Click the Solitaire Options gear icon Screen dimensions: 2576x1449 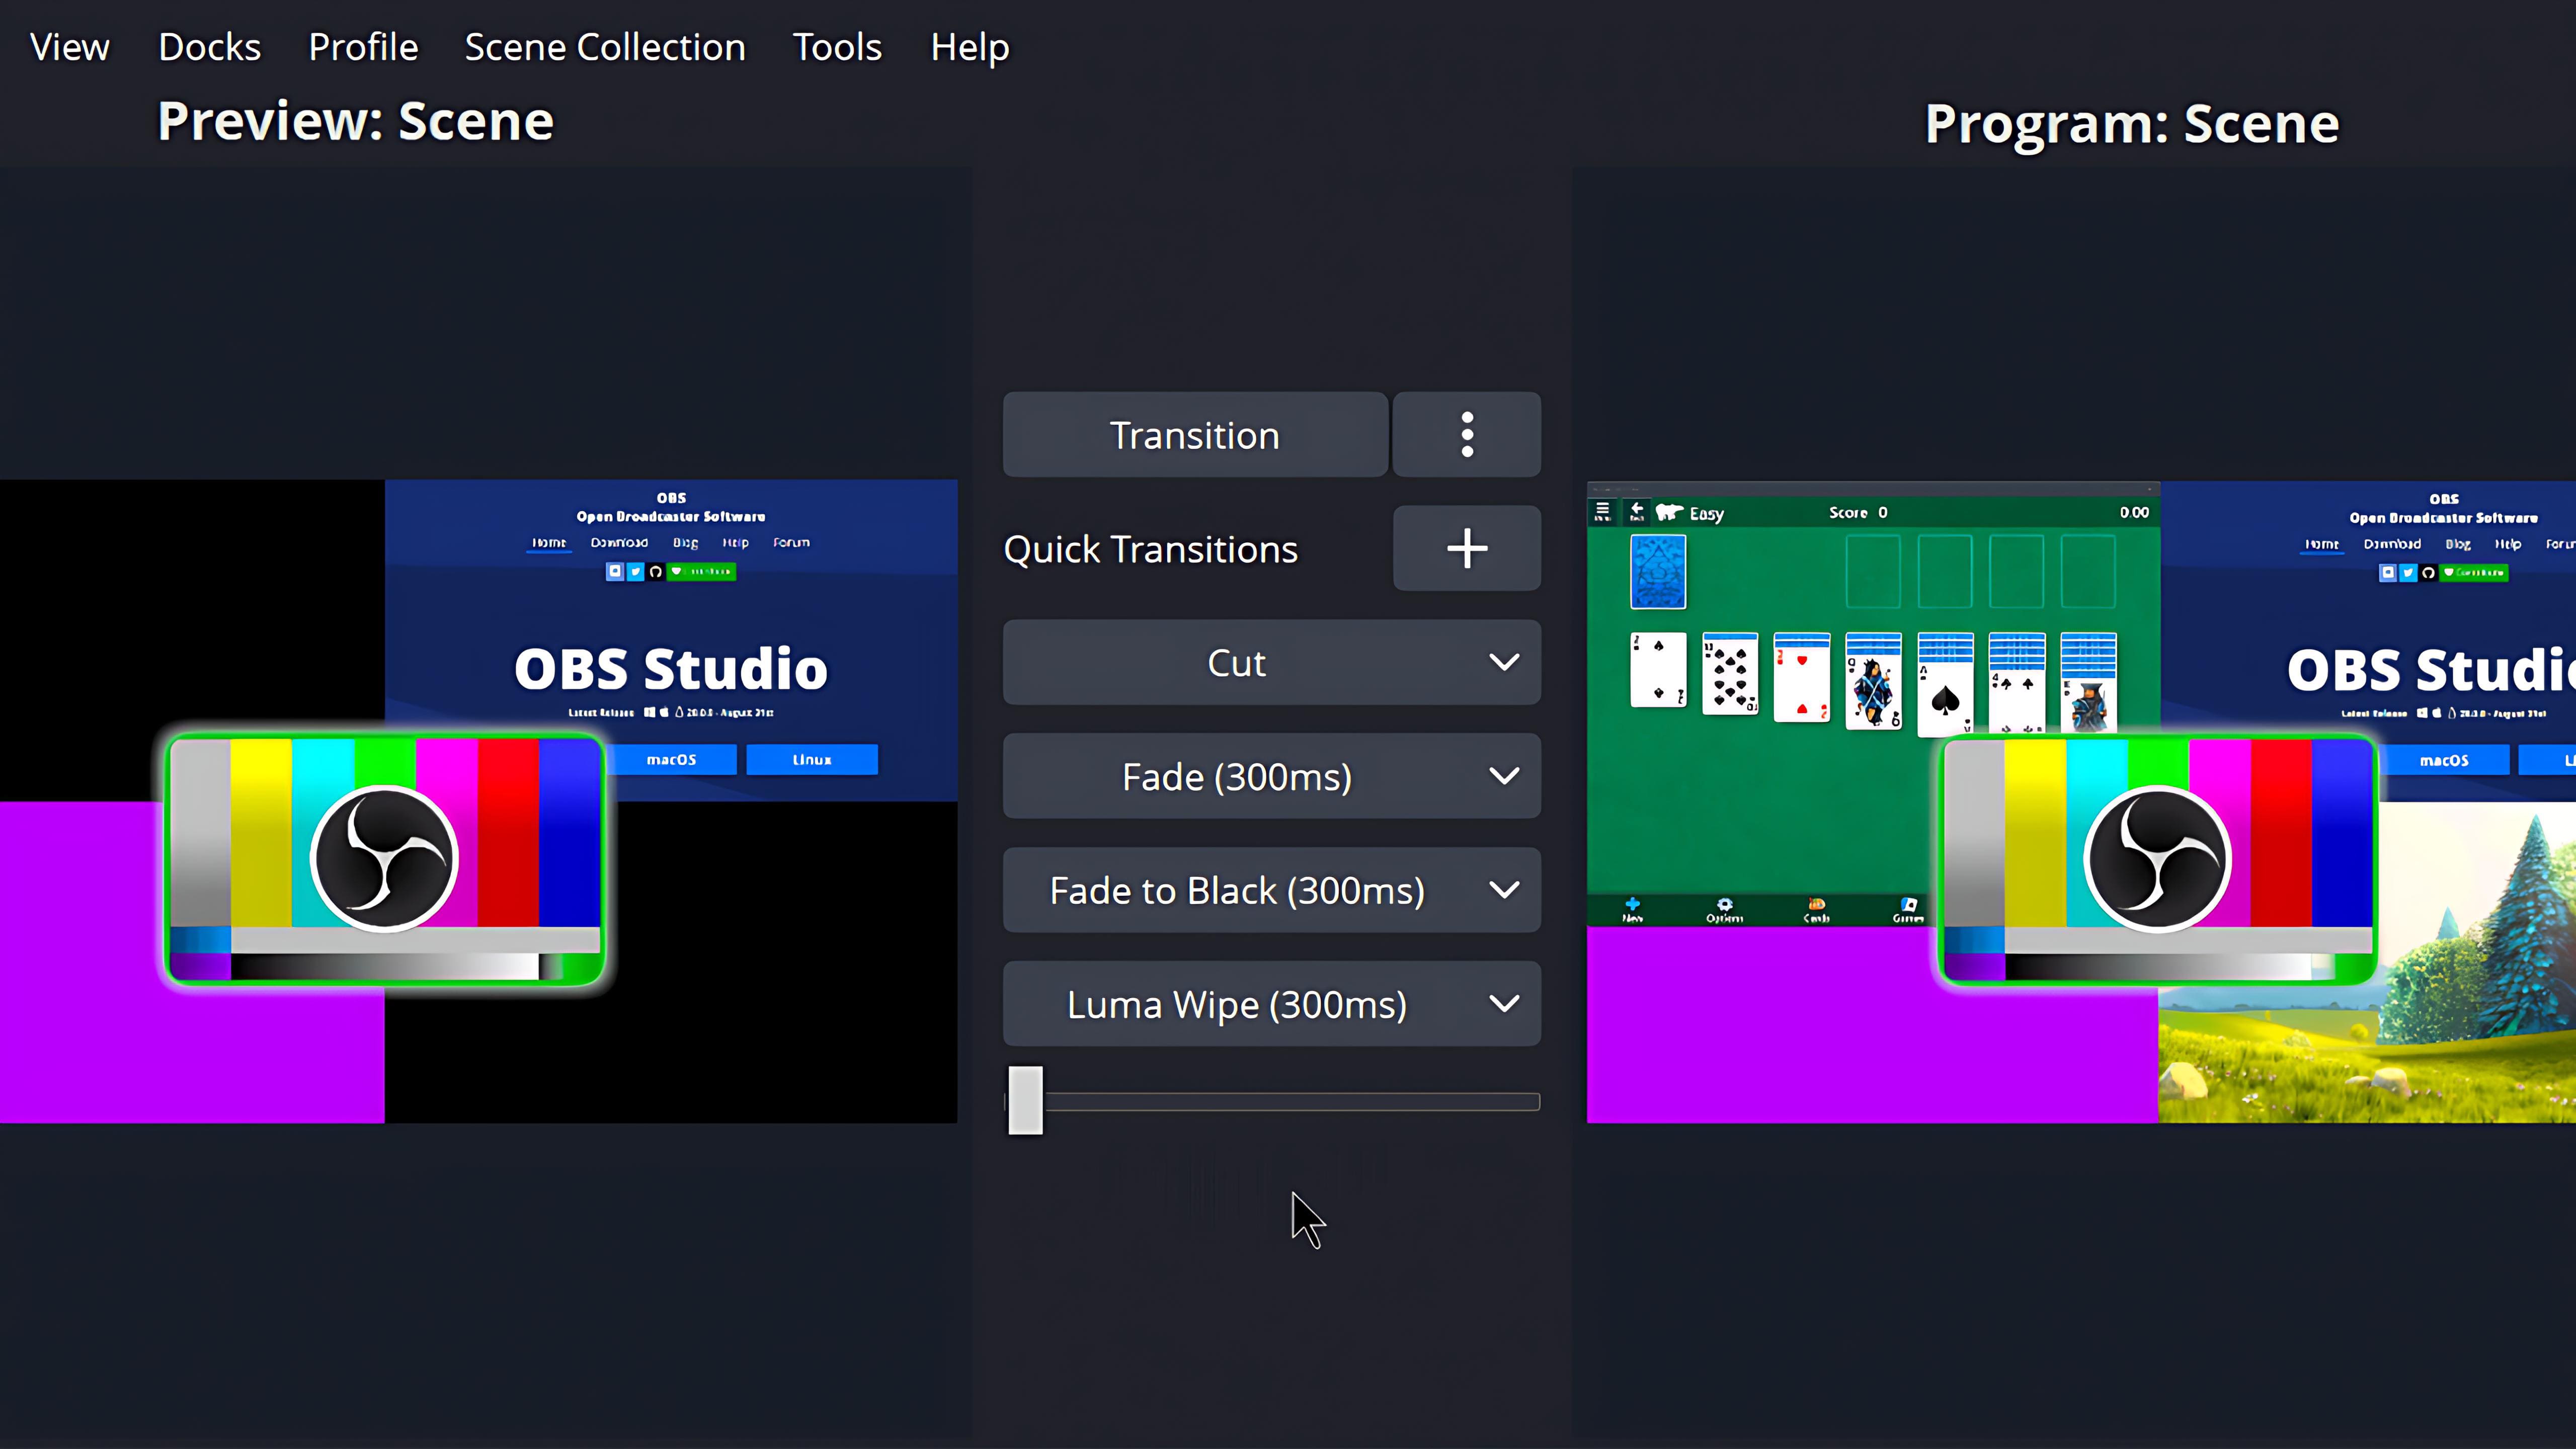1724,909
